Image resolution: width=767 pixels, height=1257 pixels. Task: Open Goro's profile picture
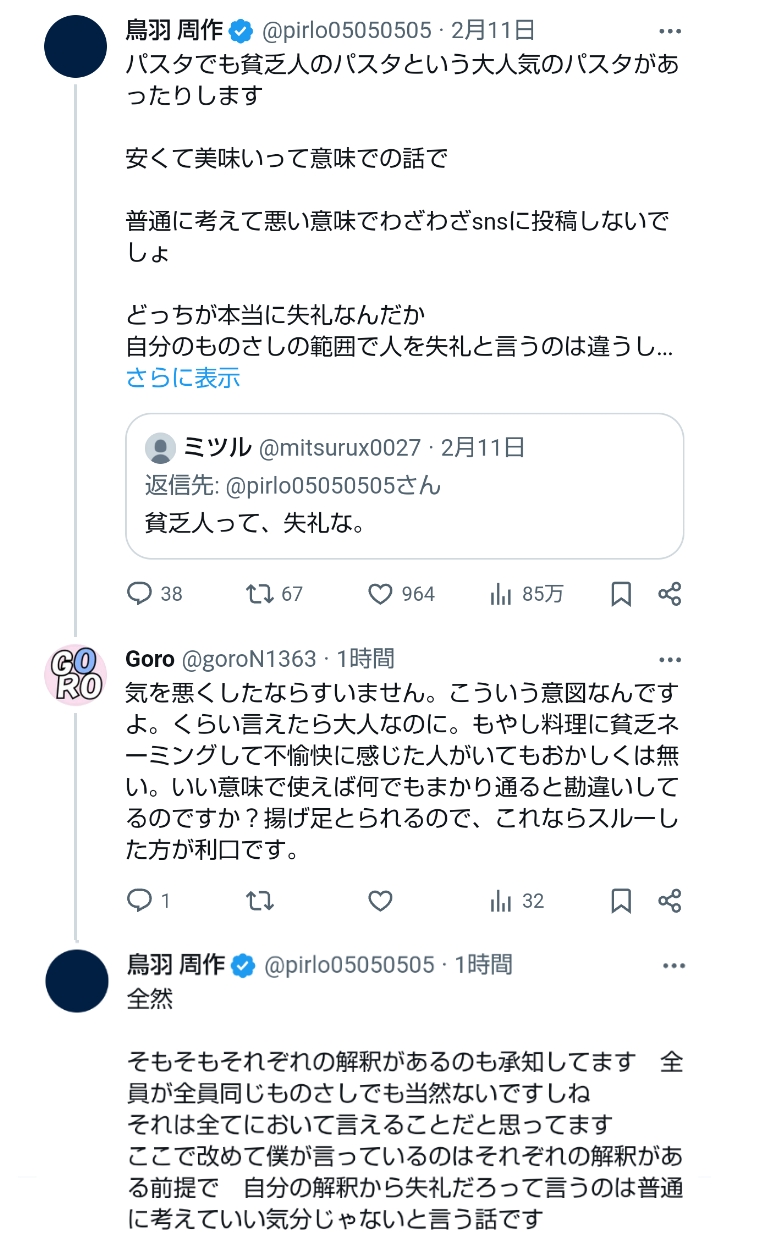(x=76, y=675)
